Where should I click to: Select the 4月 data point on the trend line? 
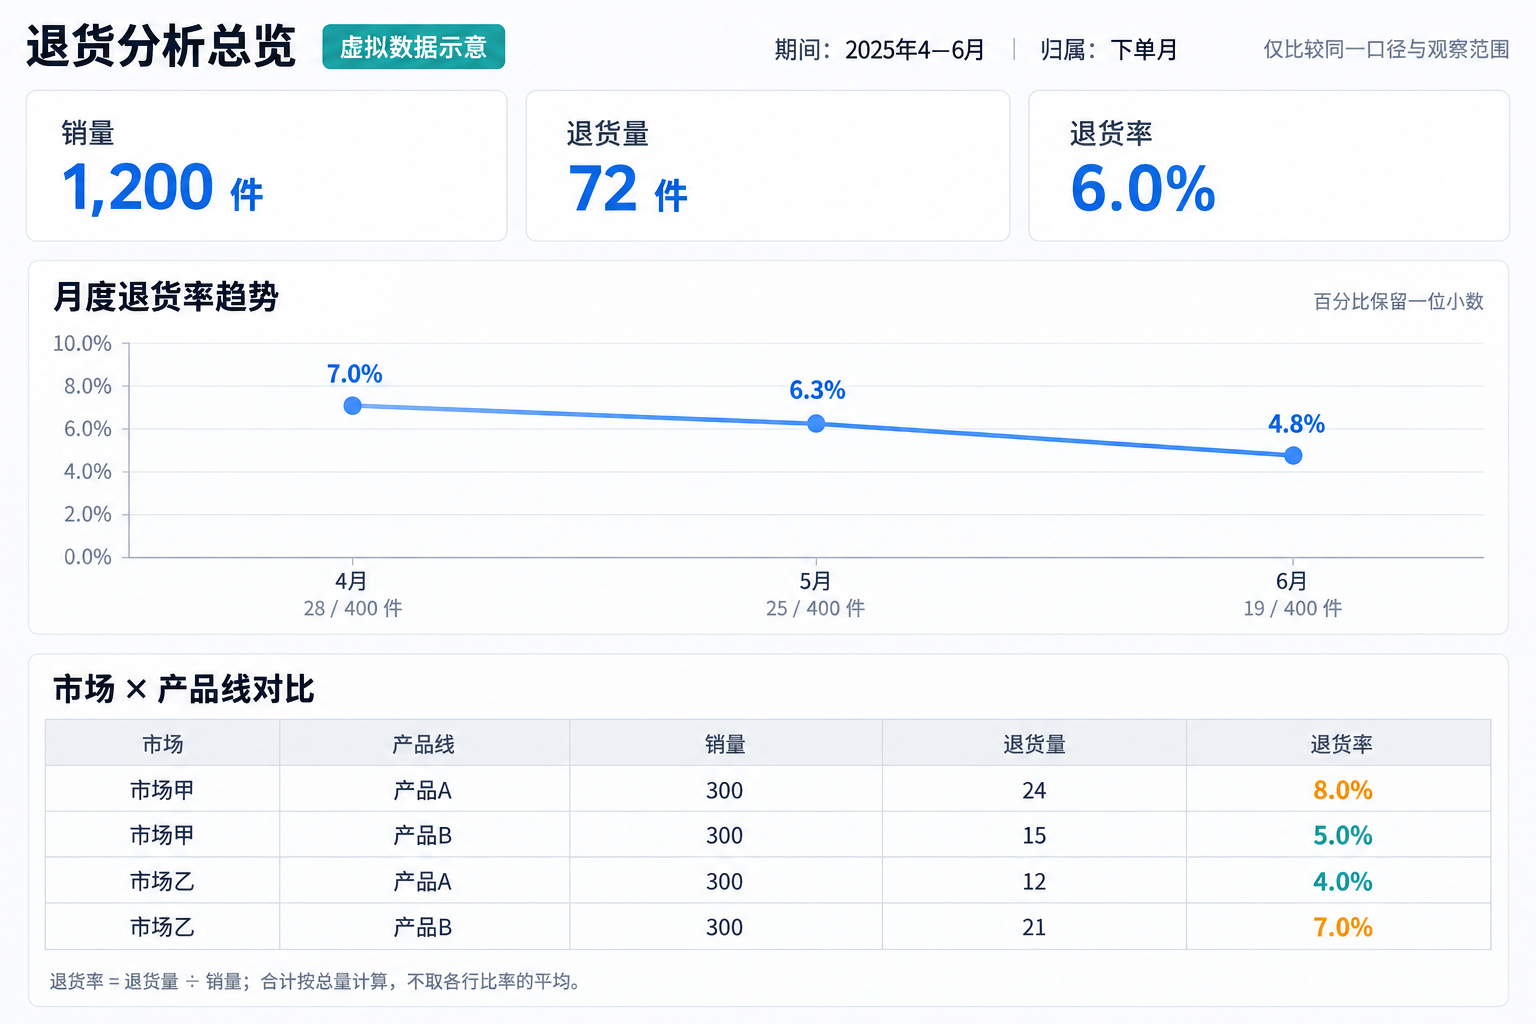coord(352,406)
